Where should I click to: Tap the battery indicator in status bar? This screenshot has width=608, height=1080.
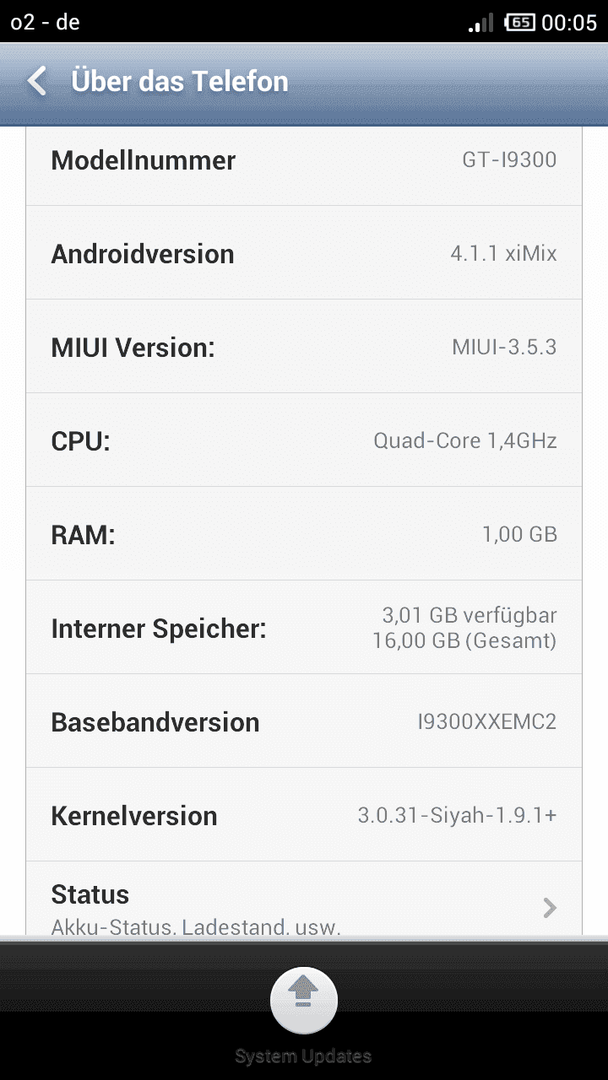[x=520, y=22]
